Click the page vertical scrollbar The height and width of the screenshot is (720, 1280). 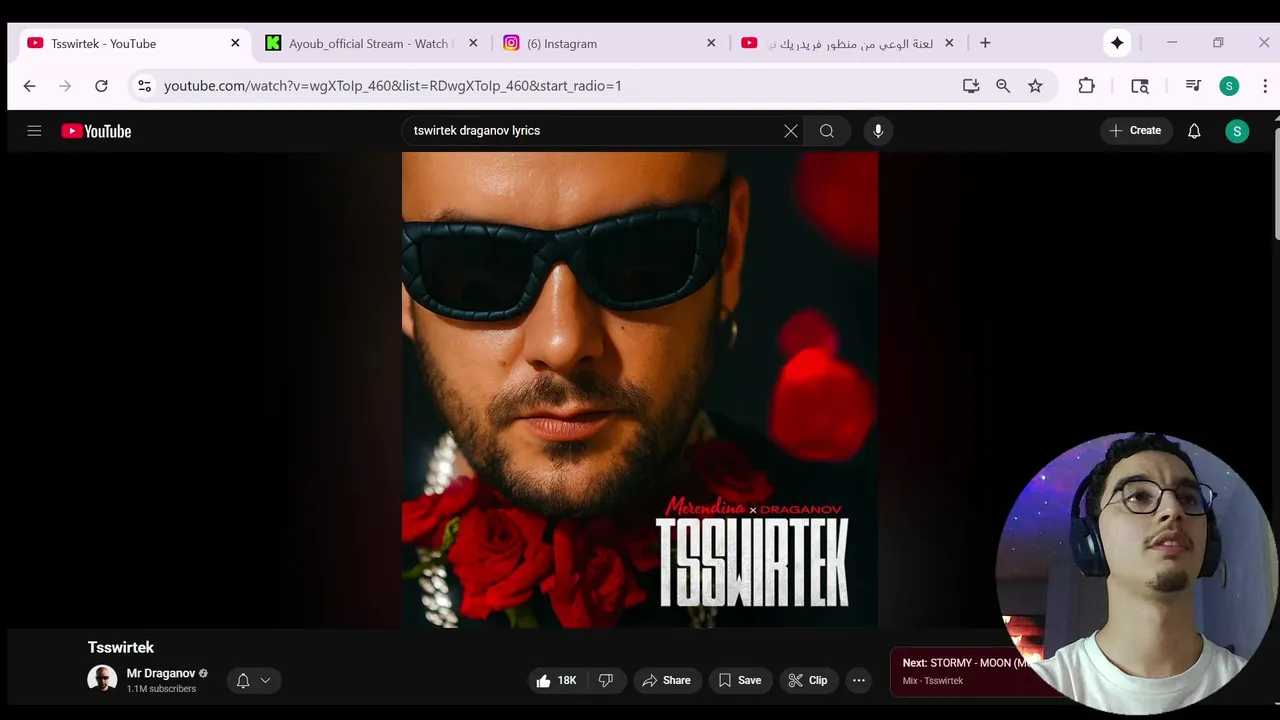[x=1276, y=185]
